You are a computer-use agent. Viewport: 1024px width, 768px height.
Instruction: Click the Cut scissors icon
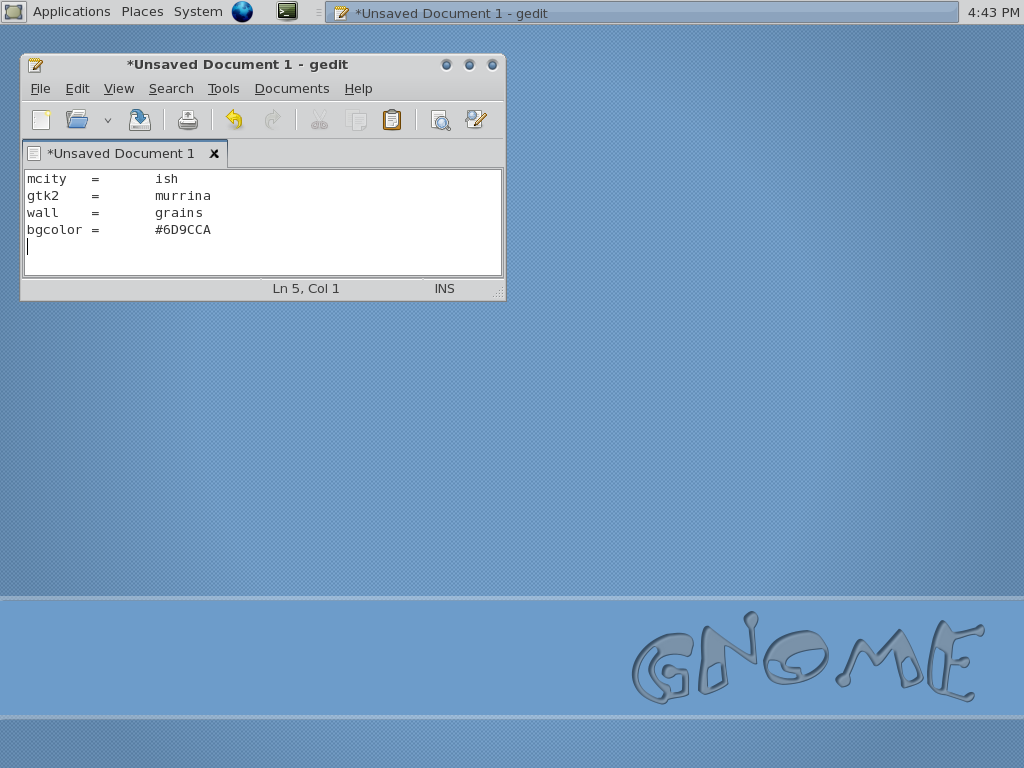point(319,120)
